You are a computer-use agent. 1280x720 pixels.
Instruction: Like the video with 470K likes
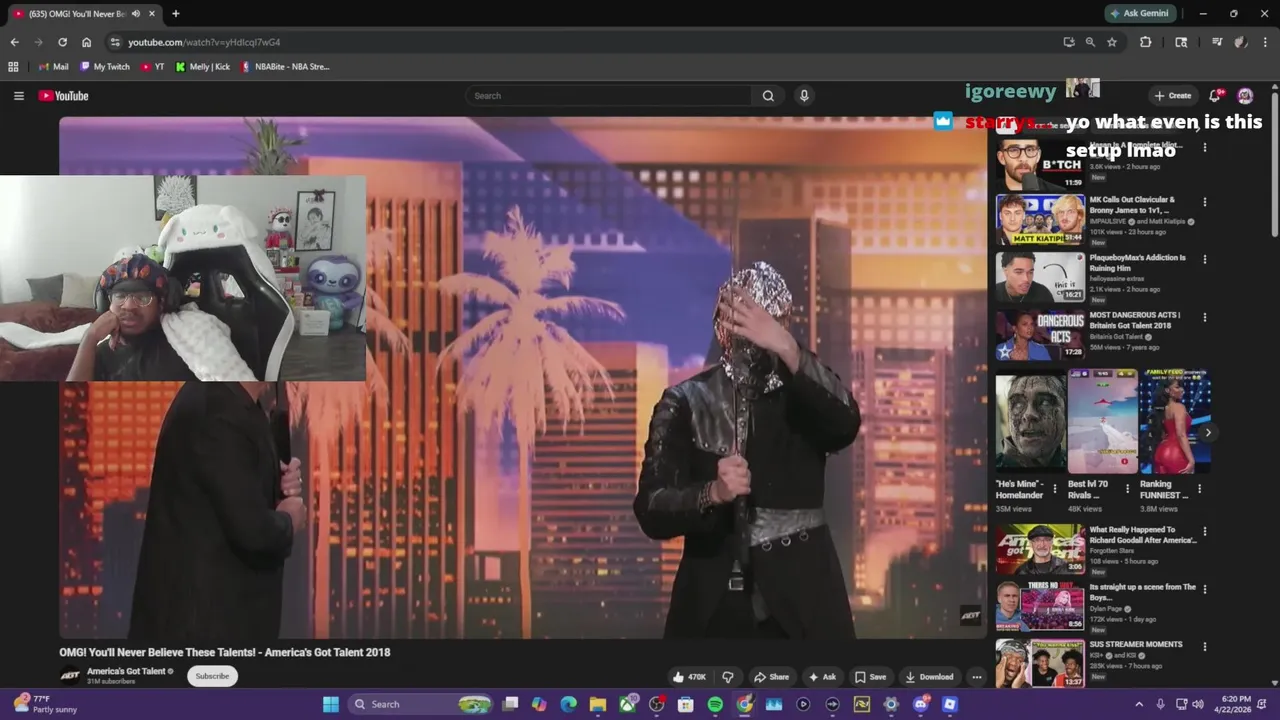[689, 677]
